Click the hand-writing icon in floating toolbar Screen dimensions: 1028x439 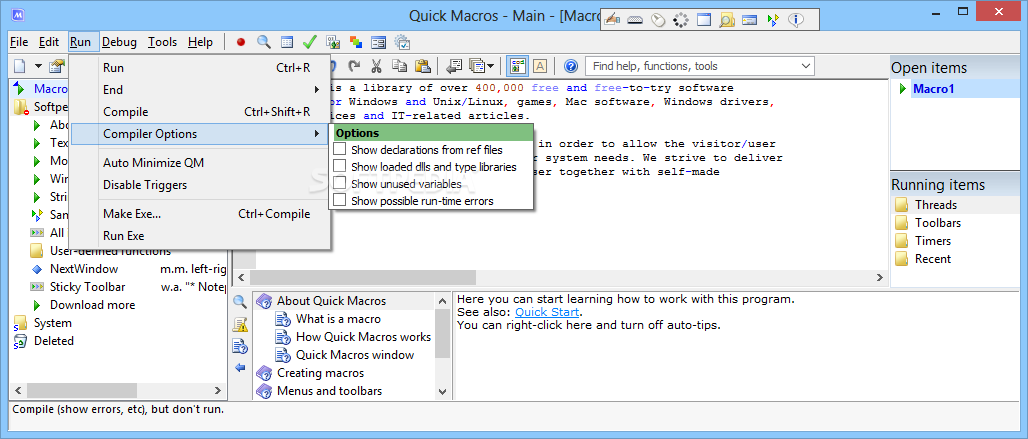click(612, 20)
